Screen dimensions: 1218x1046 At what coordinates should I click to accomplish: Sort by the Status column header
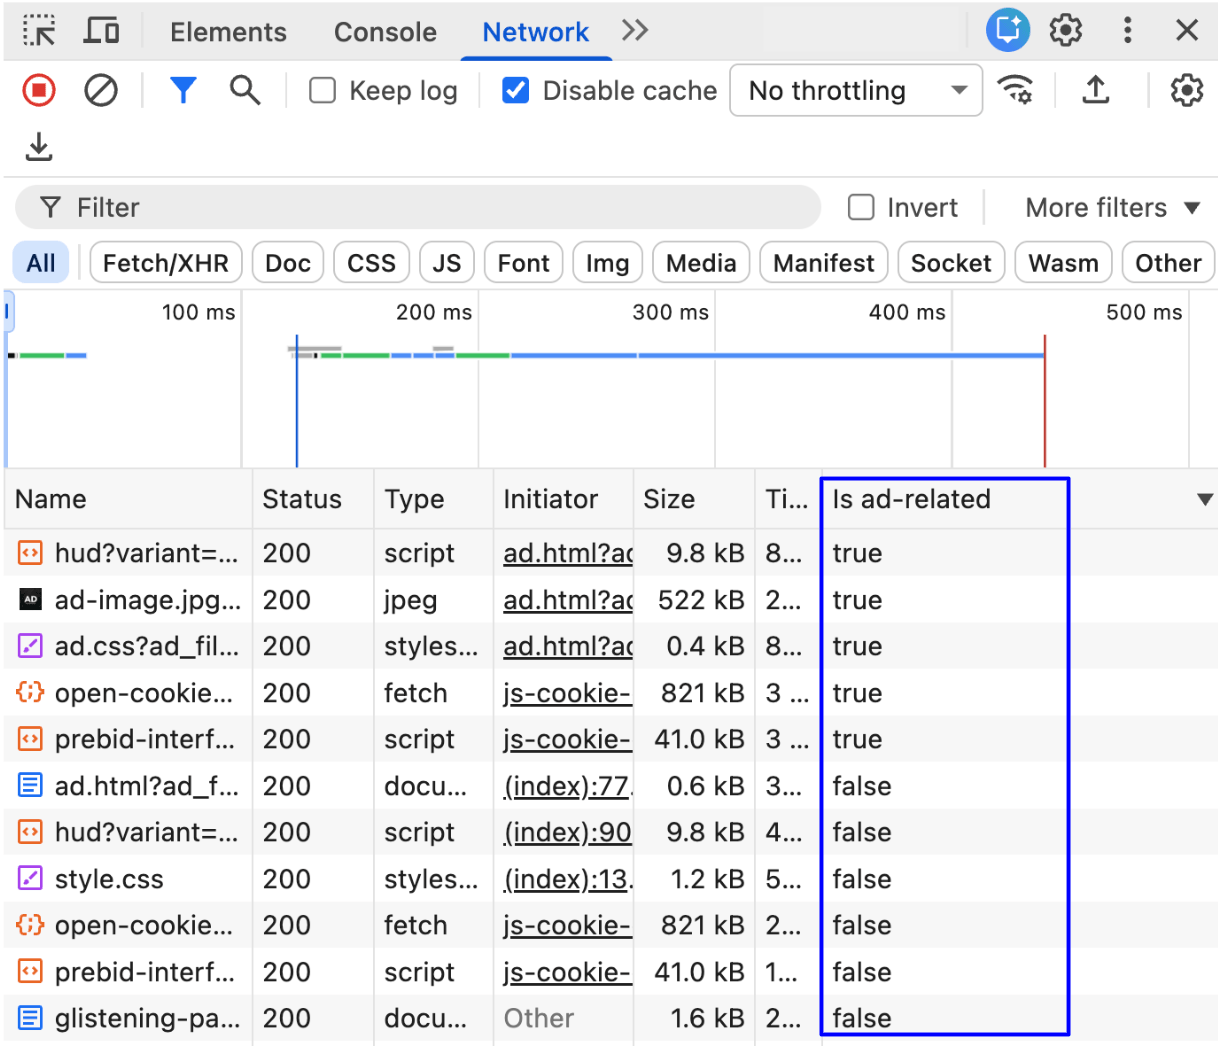click(312, 499)
